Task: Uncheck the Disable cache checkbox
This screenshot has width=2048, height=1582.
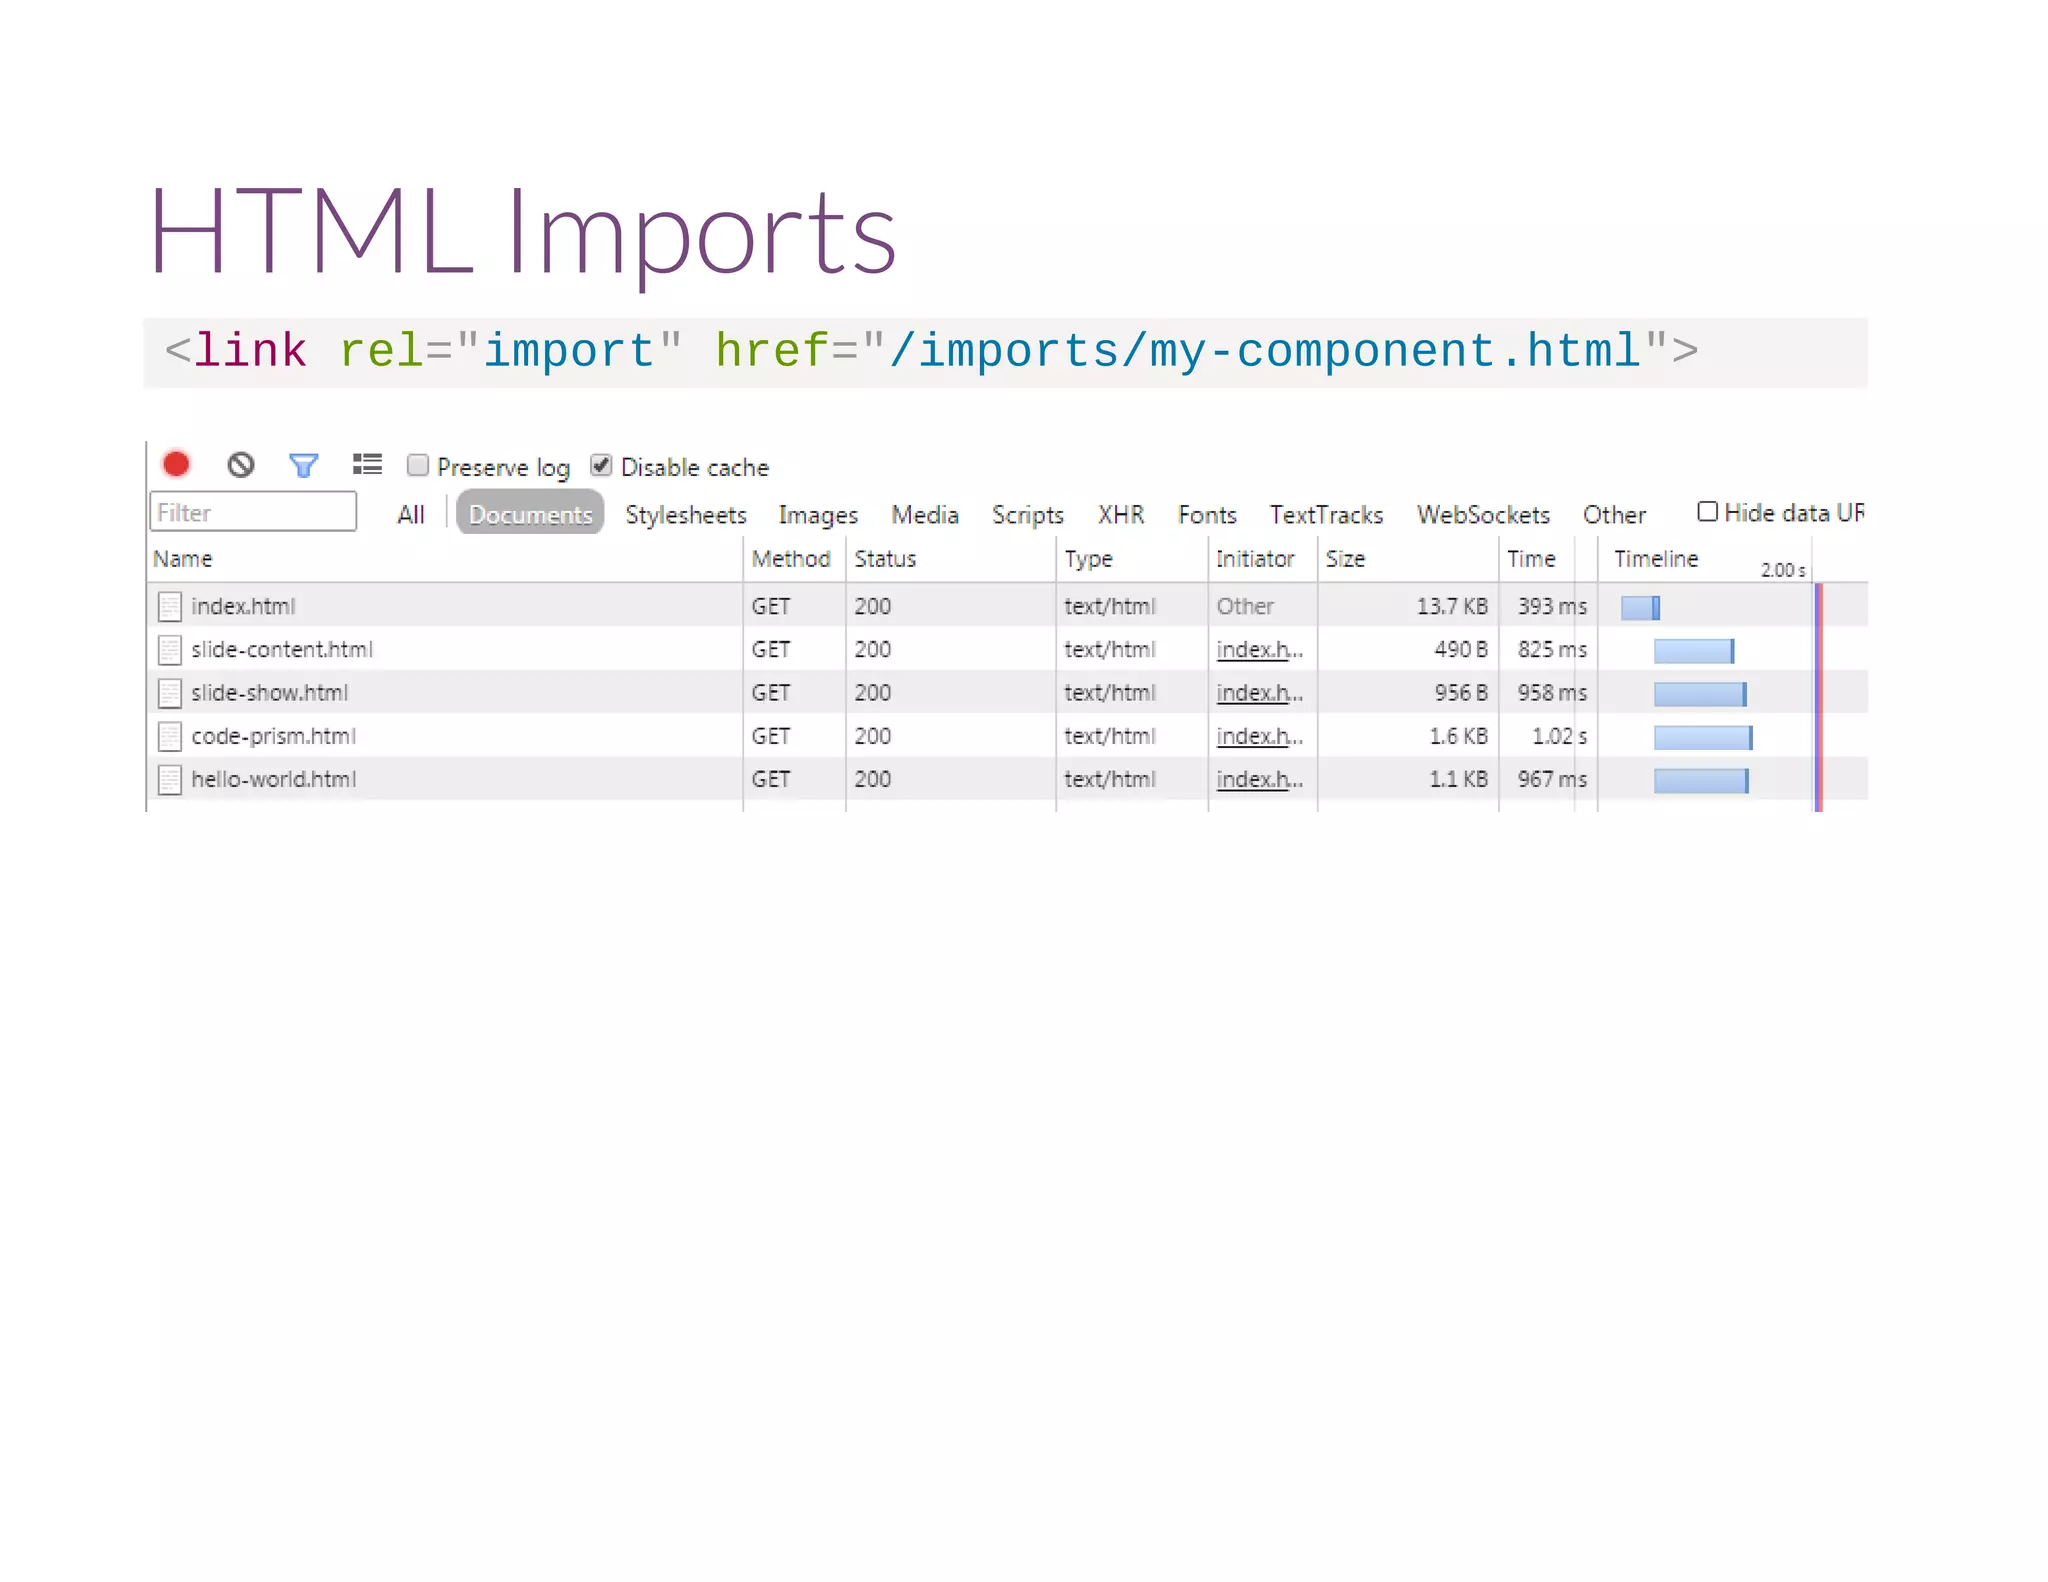Action: click(601, 465)
